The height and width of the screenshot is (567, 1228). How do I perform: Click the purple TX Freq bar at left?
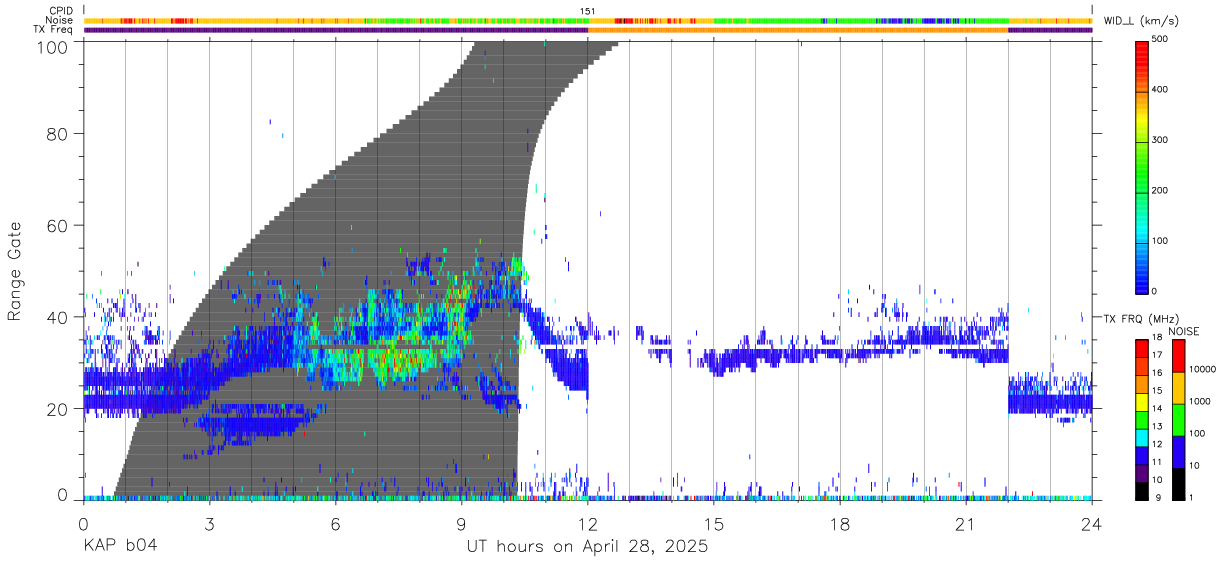click(x=336, y=30)
